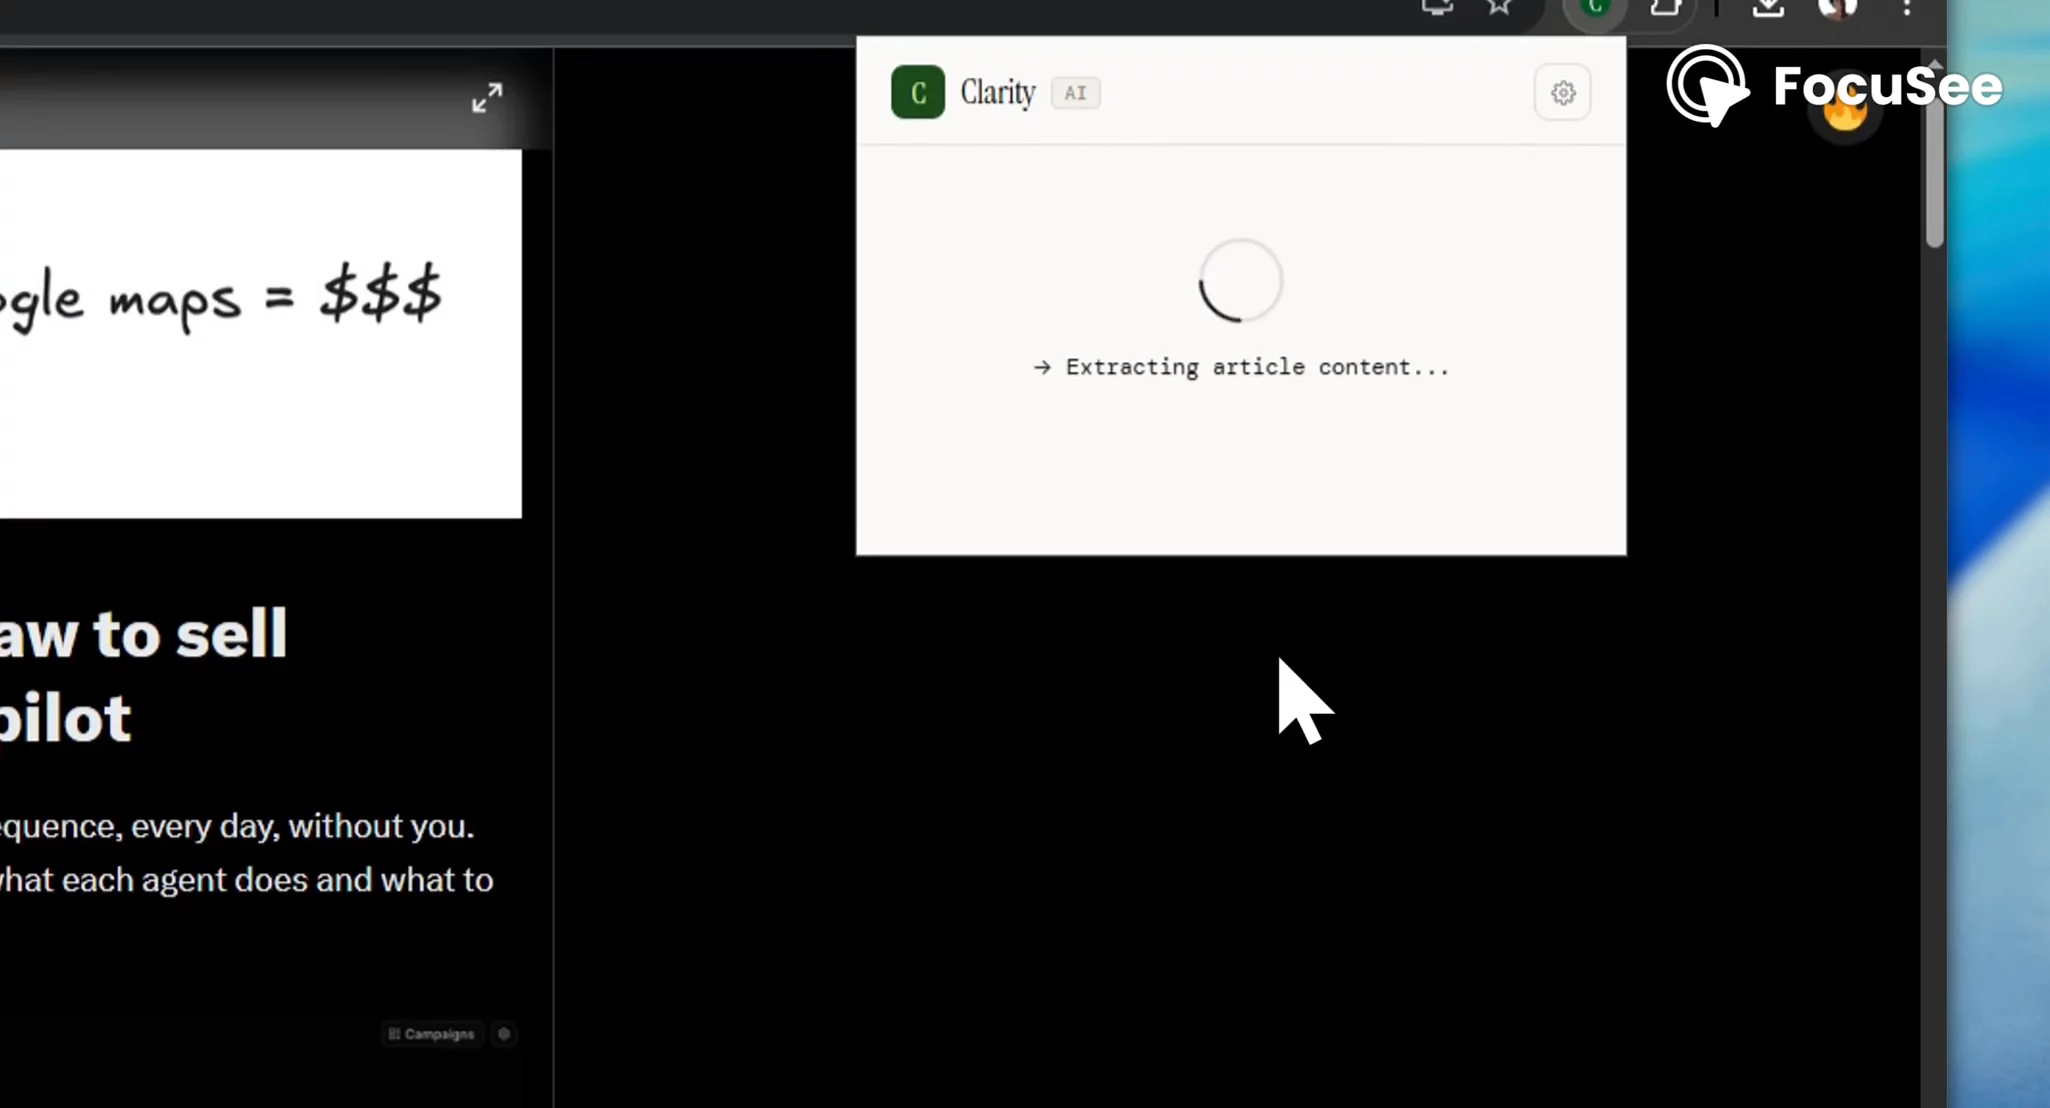Bookmark this page with the star icon
The width and height of the screenshot is (2050, 1108).
pyautogui.click(x=1499, y=7)
